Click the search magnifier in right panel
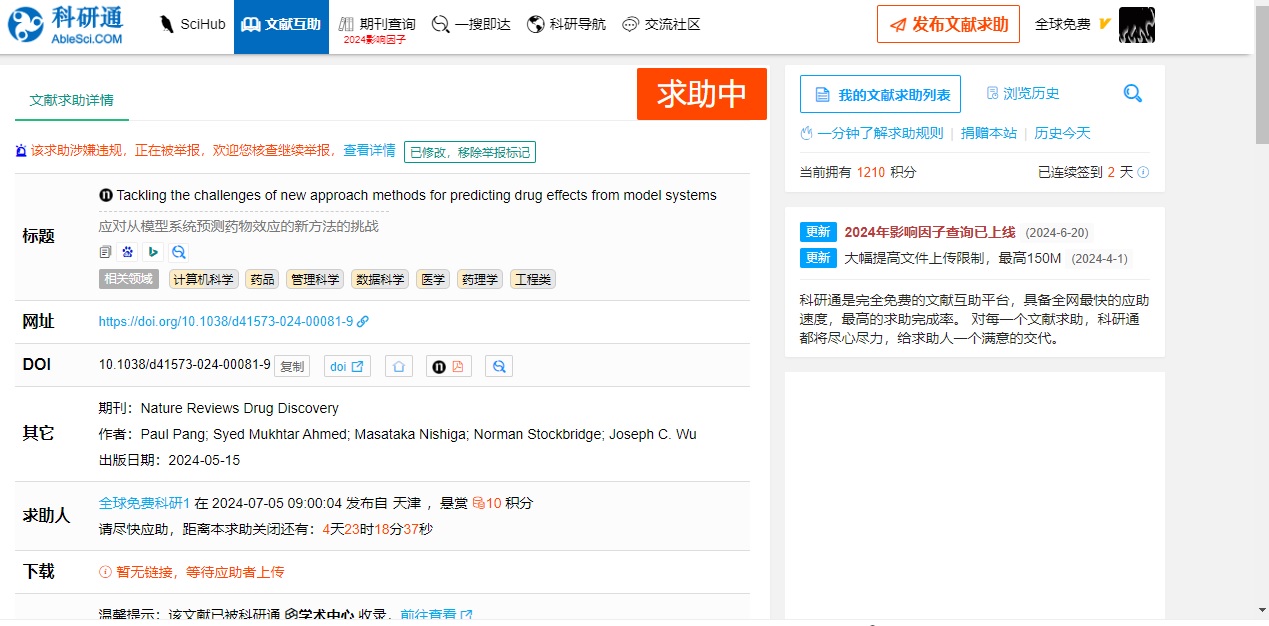Image resolution: width=1269 pixels, height=626 pixels. click(x=1132, y=94)
